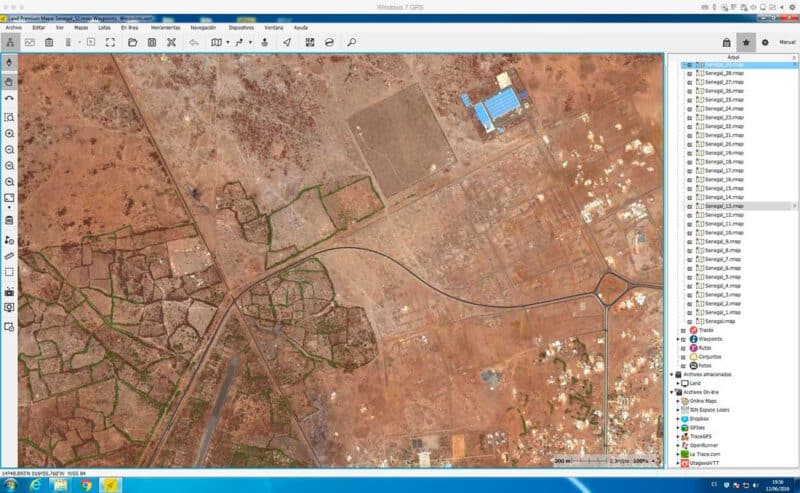The height and width of the screenshot is (493, 800).
Task: Open Chrome from the taskbar
Action: click(86, 485)
